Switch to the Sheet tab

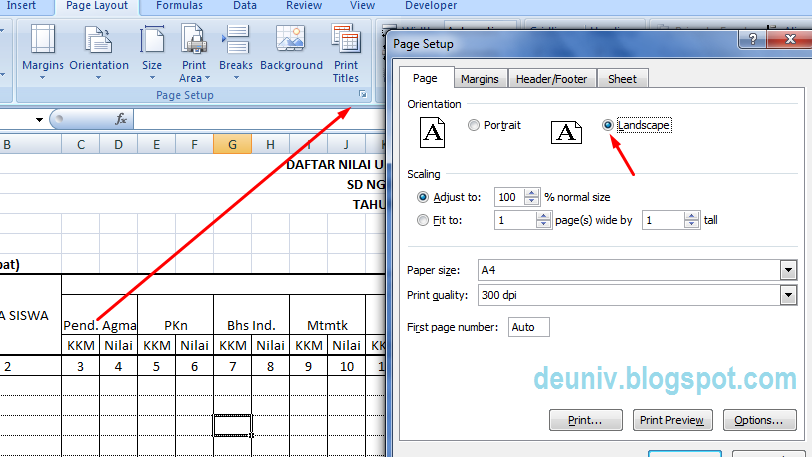click(622, 79)
